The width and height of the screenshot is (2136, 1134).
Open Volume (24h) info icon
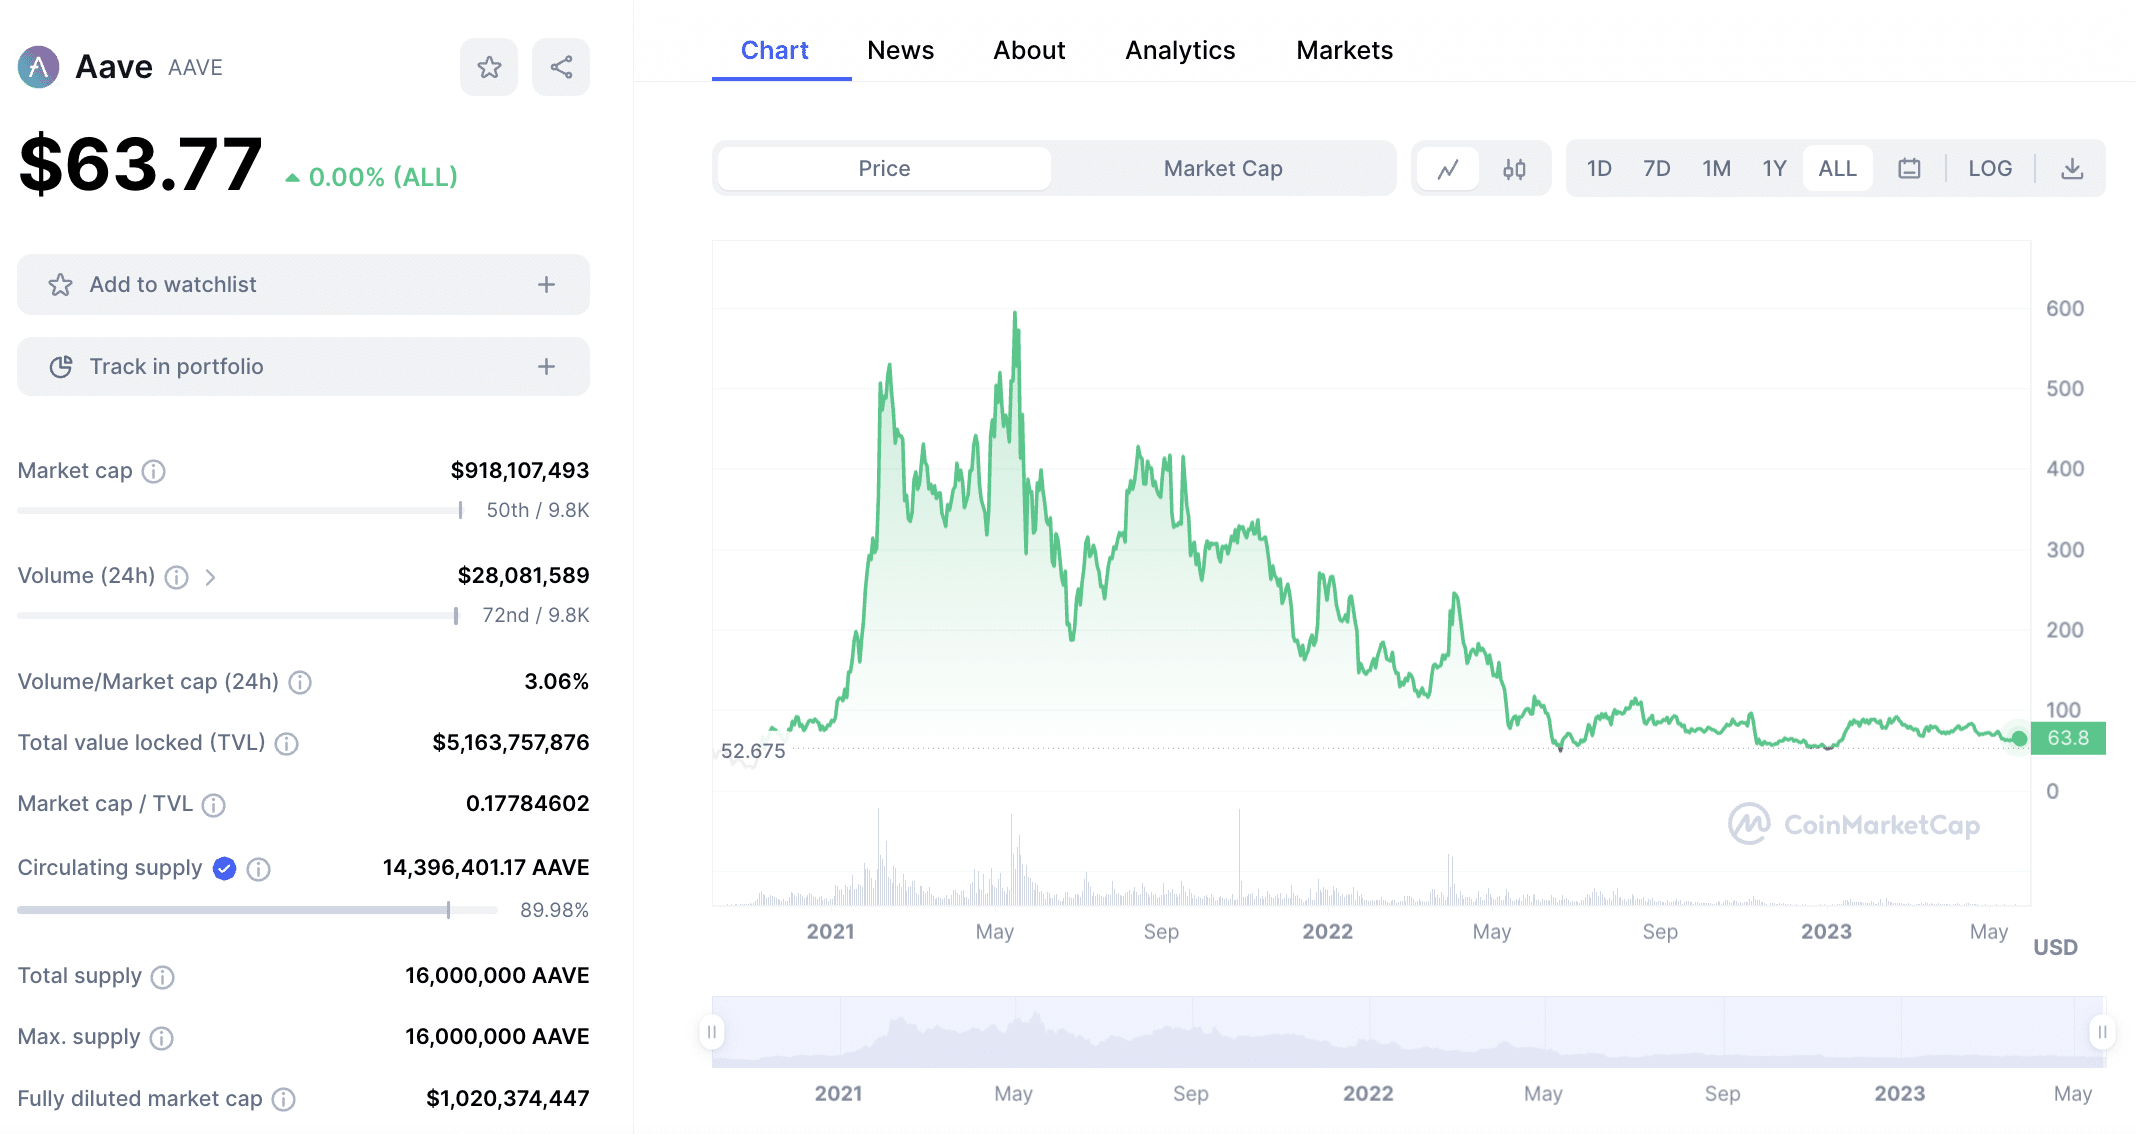pyautogui.click(x=176, y=577)
